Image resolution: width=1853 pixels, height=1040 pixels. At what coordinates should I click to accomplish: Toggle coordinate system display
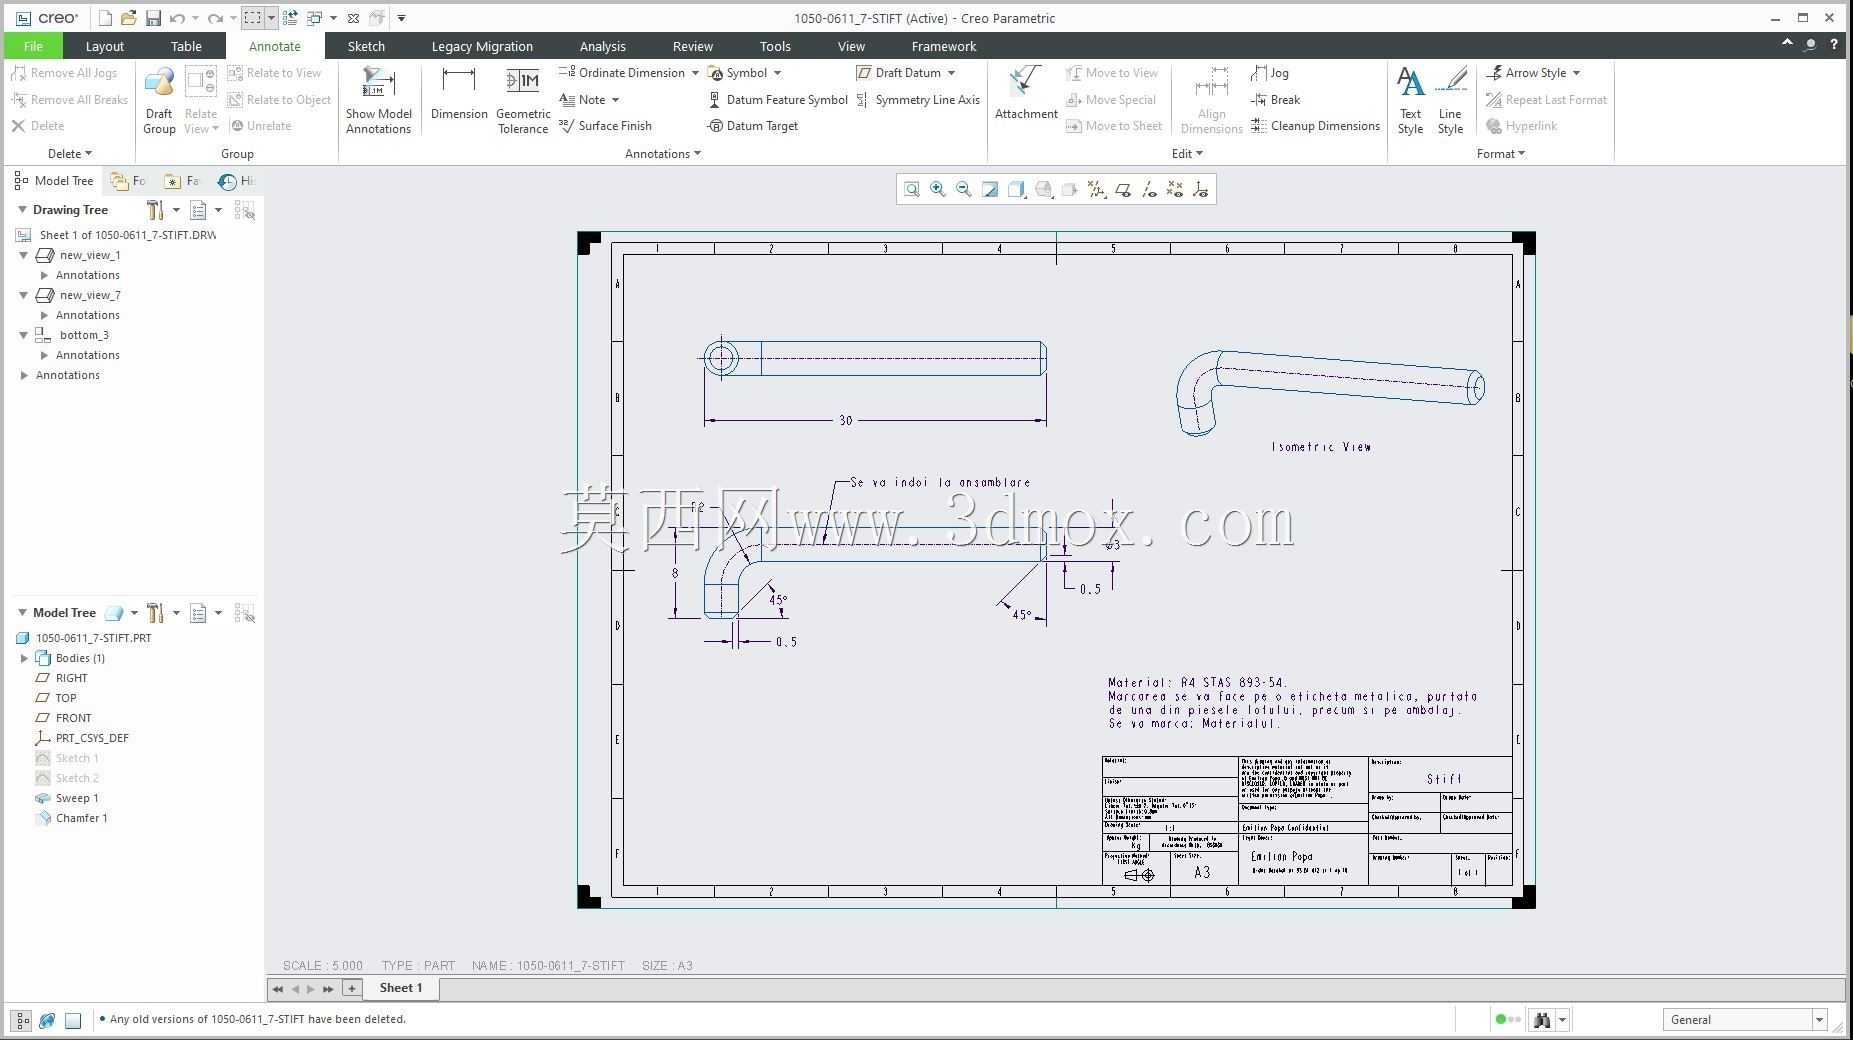1201,189
